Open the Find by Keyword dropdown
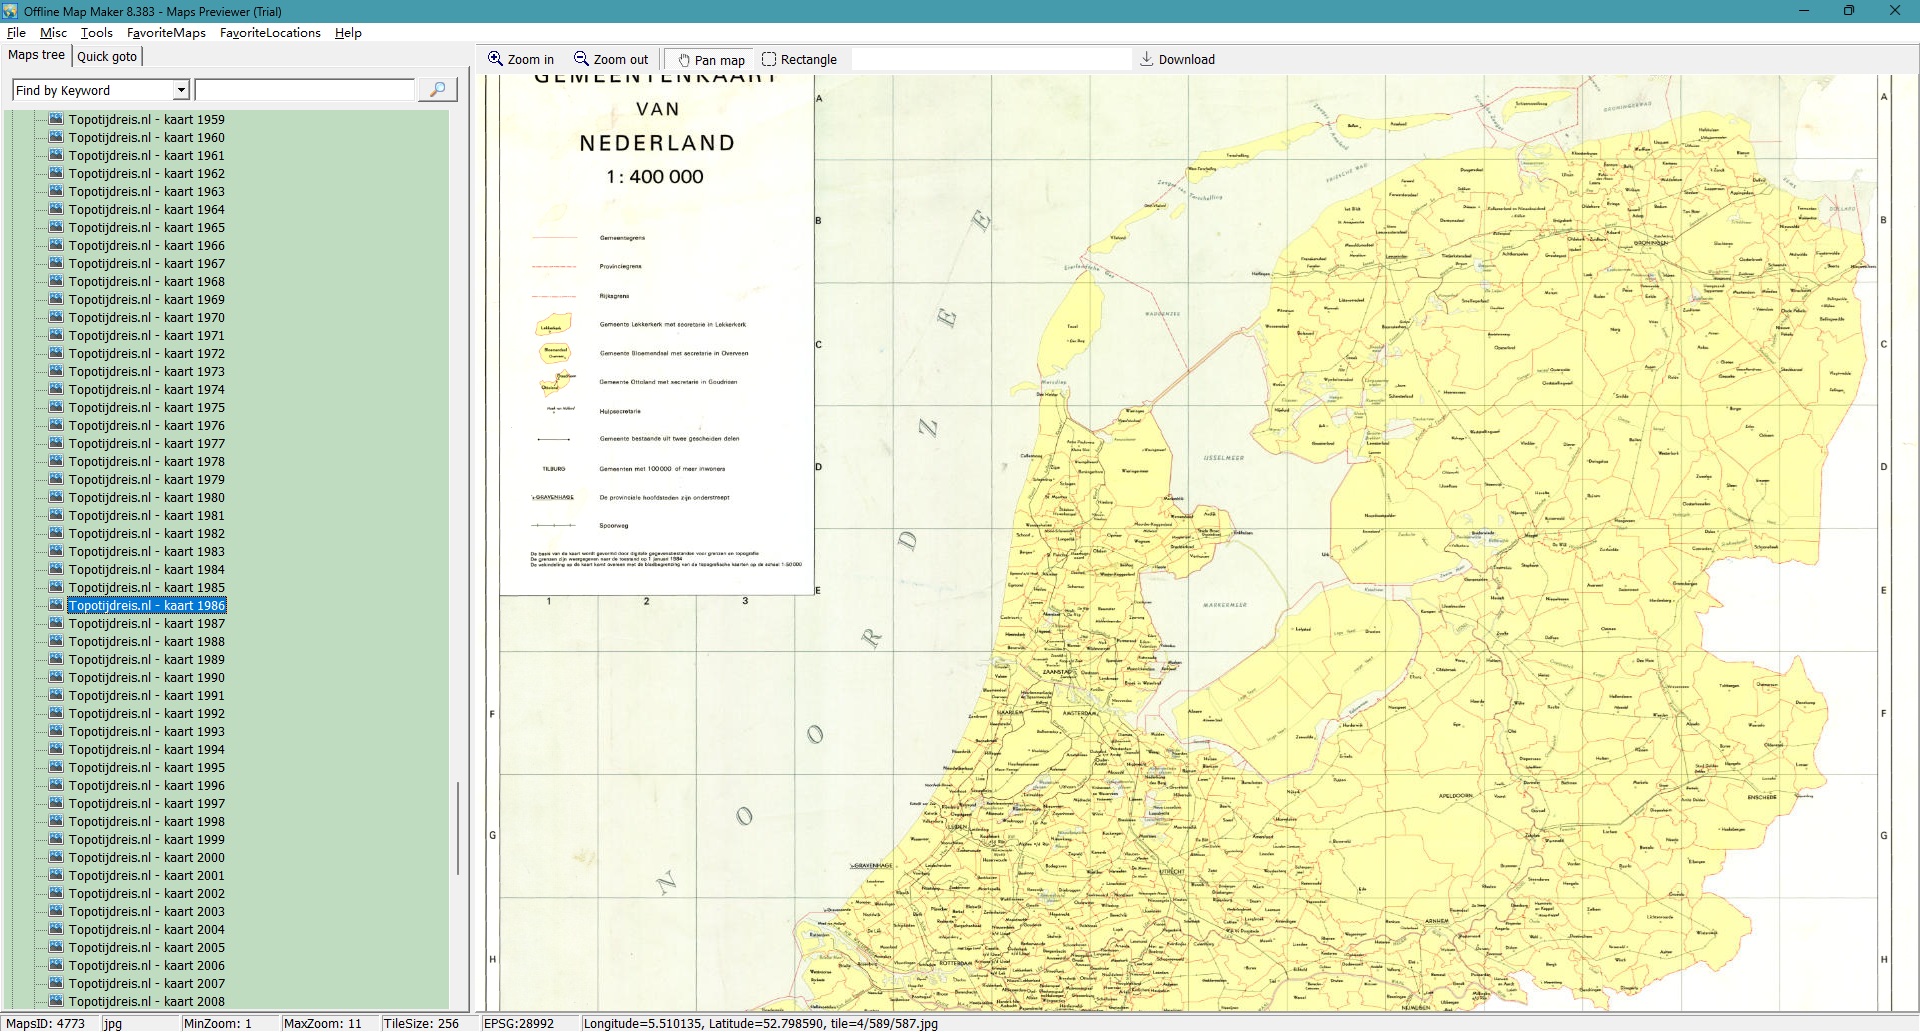Viewport: 1920px width, 1032px height. click(x=181, y=90)
